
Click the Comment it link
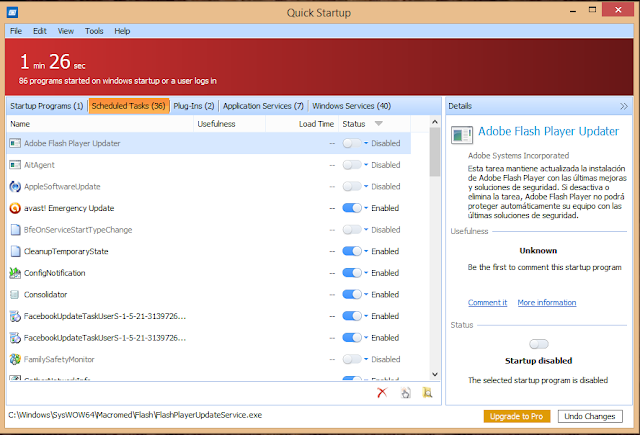(487, 302)
